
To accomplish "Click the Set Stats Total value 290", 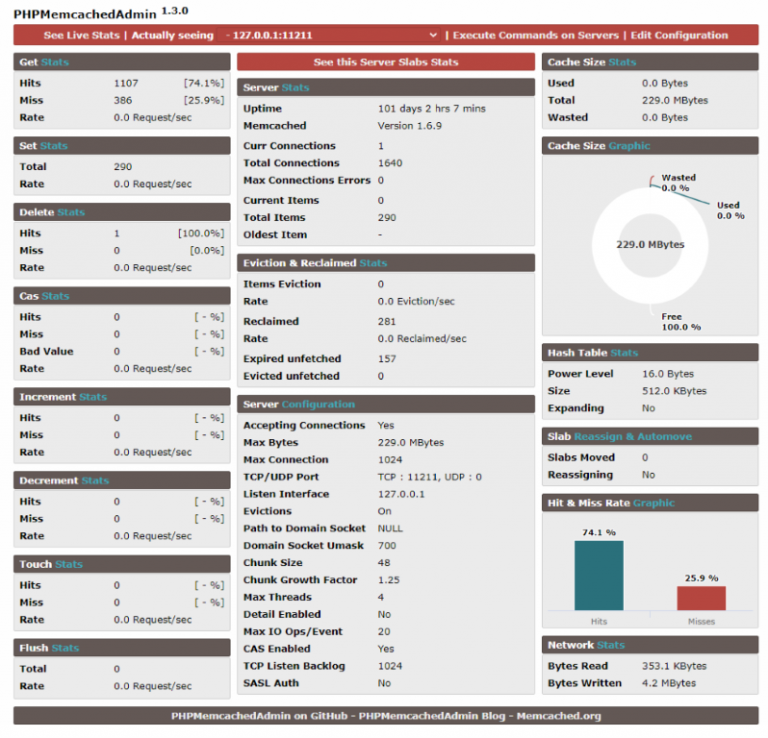I will pyautogui.click(x=123, y=167).
